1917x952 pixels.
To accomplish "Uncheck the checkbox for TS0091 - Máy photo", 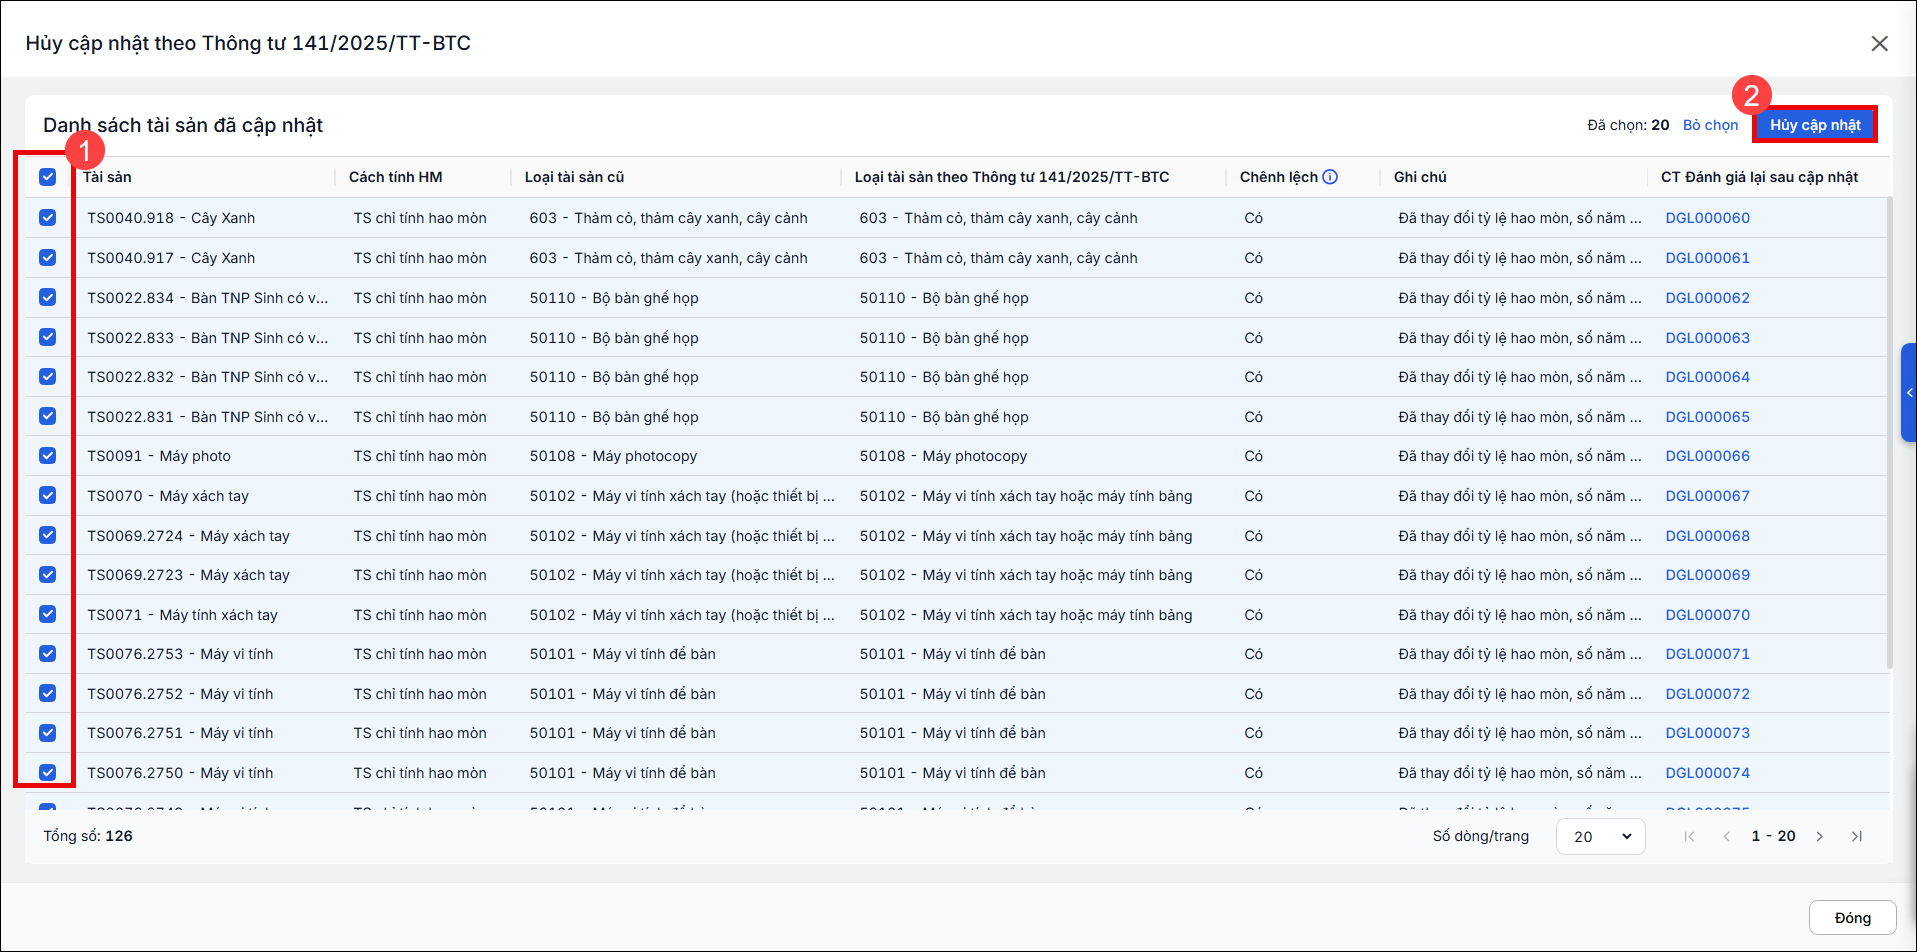I will (x=48, y=456).
